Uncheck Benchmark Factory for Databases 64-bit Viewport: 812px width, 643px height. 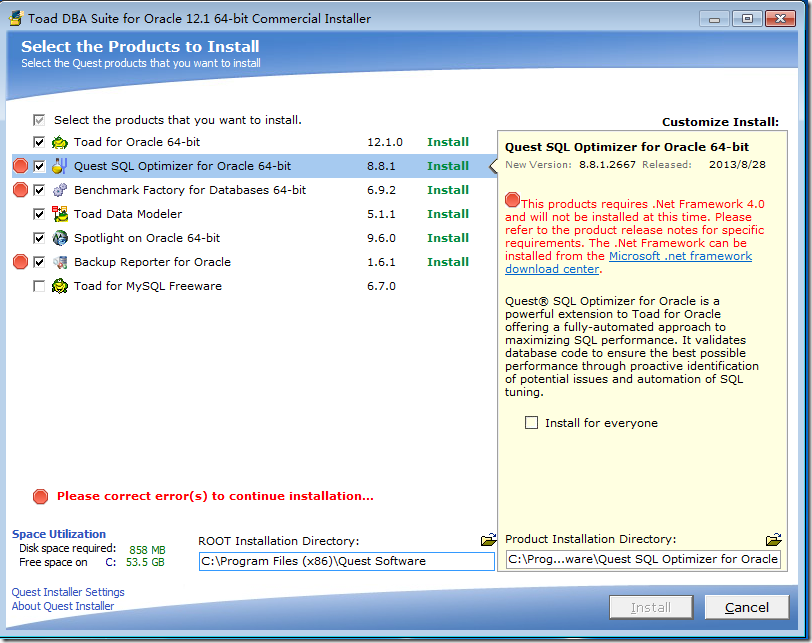pos(39,190)
